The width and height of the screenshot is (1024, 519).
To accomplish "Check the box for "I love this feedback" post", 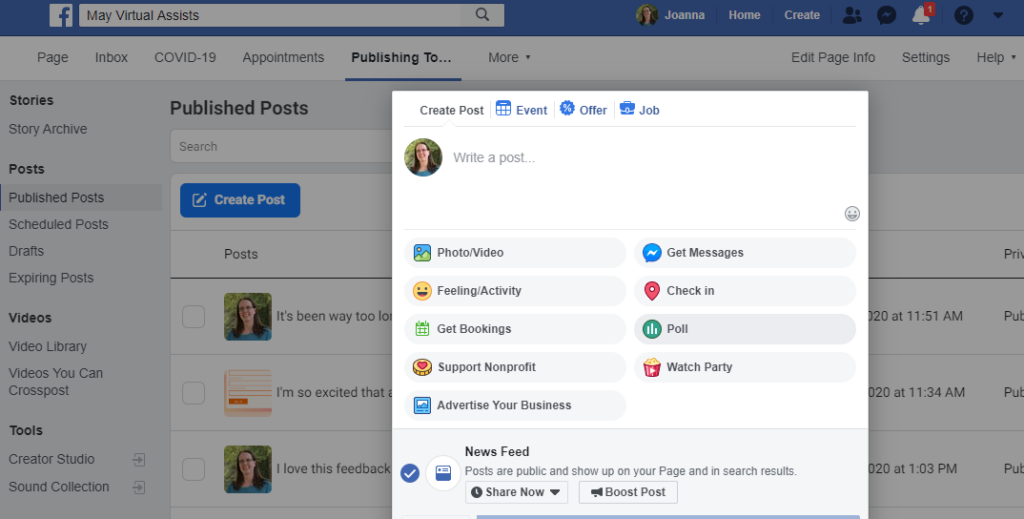I will [193, 469].
